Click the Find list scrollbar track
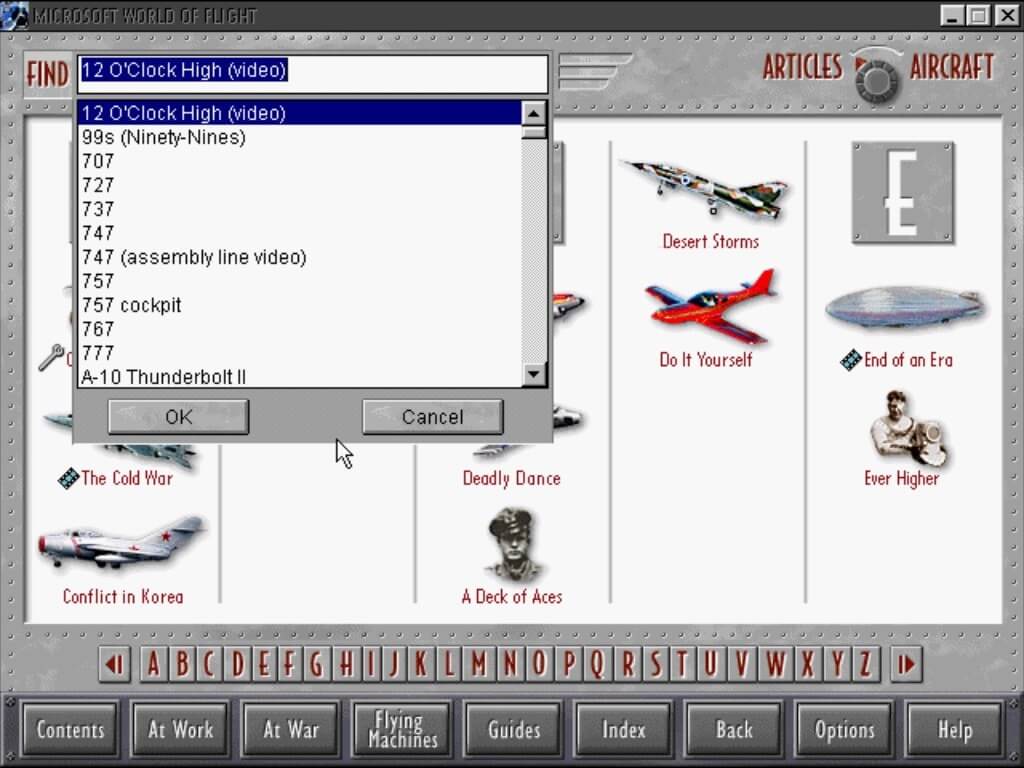This screenshot has width=1024, height=768. [534, 251]
